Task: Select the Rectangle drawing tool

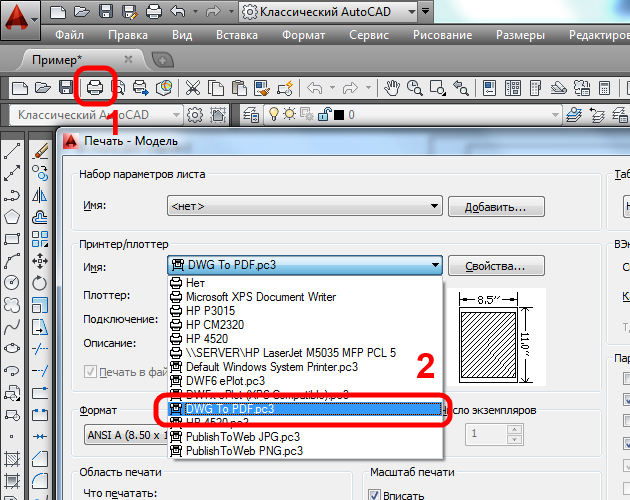Action: (12, 239)
